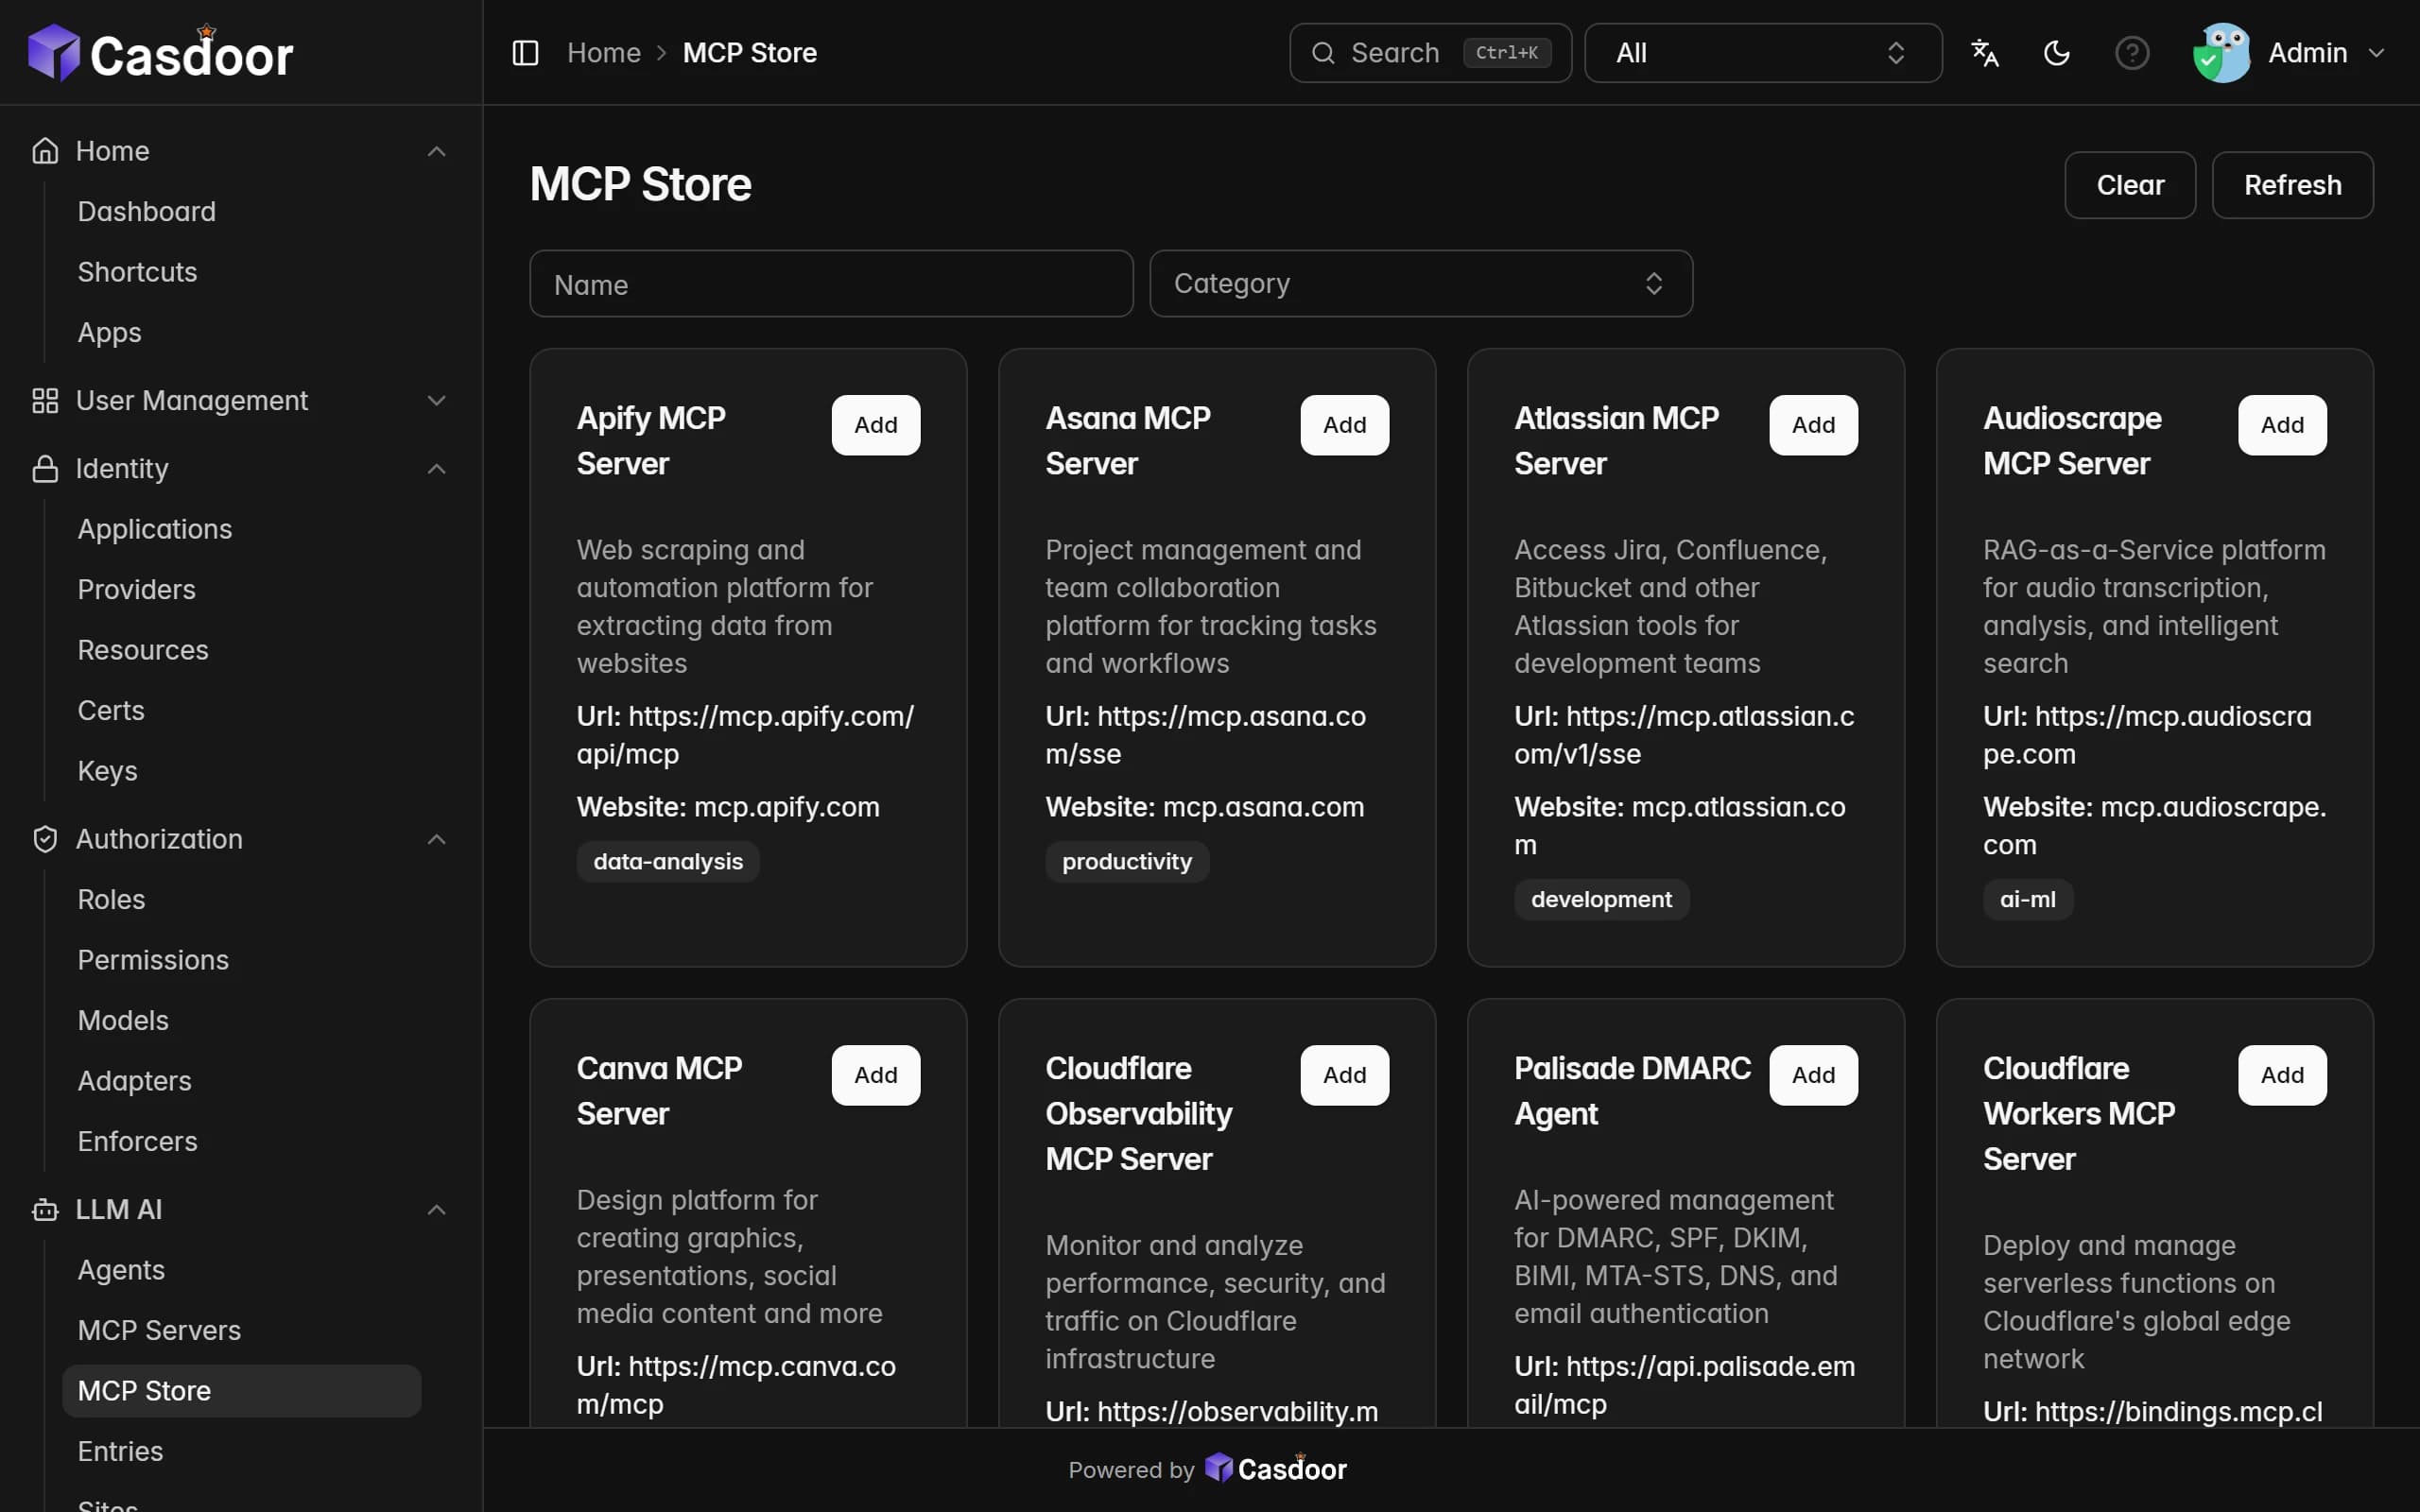The height and width of the screenshot is (1512, 2420).
Task: Collapse the Home sidebar section
Action: tap(436, 151)
